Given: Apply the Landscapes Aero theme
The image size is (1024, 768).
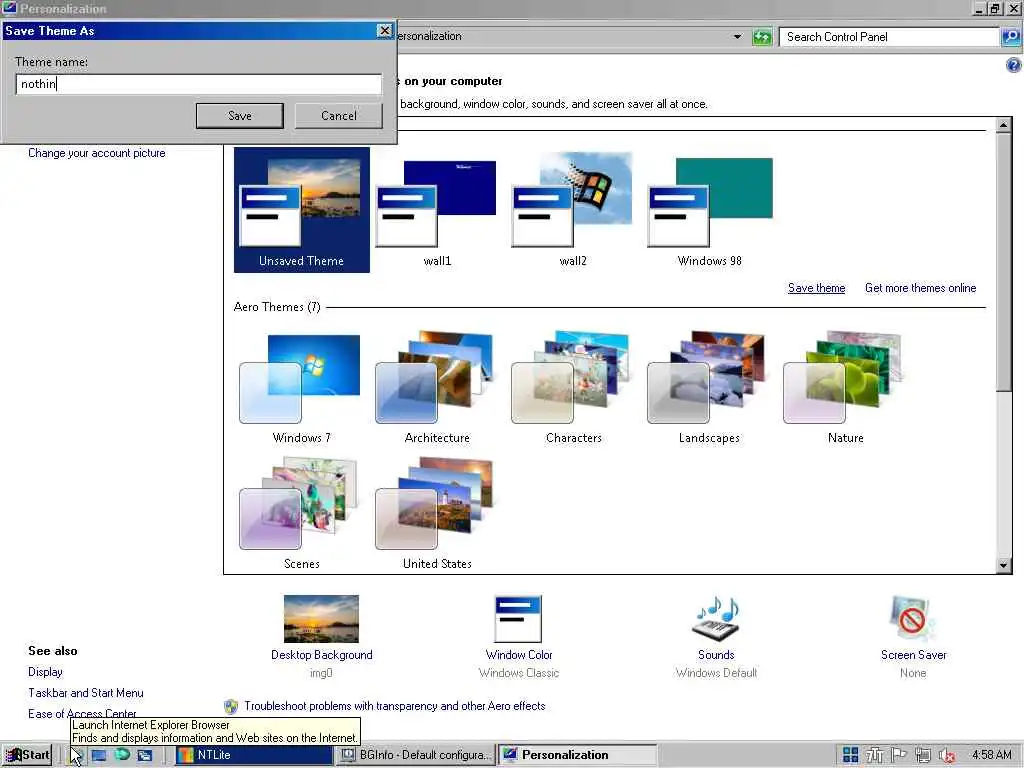Looking at the screenshot, I should coord(709,389).
